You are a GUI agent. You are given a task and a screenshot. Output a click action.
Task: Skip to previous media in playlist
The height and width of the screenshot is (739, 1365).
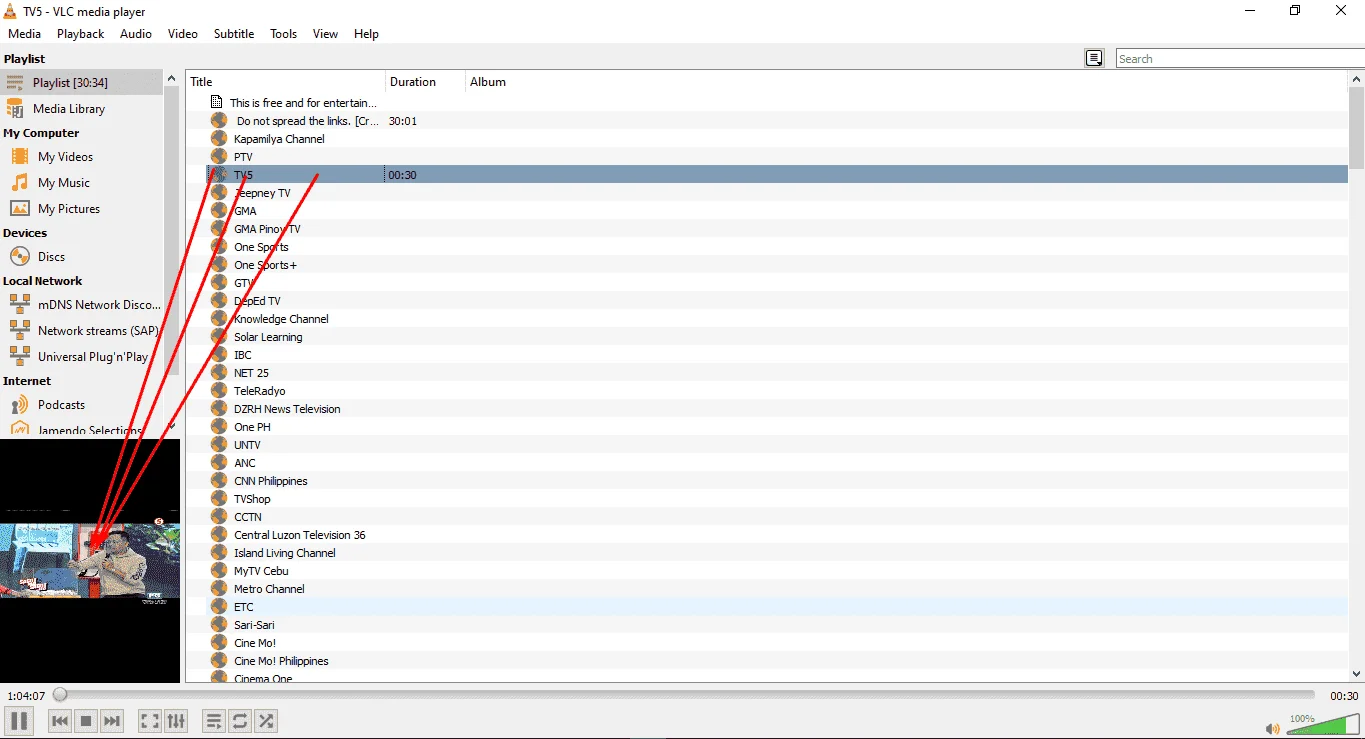click(x=60, y=720)
